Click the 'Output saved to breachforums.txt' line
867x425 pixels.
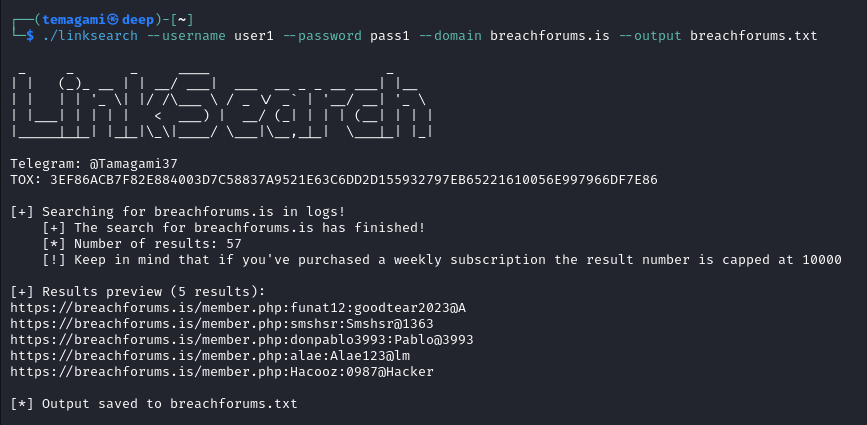[x=154, y=404]
